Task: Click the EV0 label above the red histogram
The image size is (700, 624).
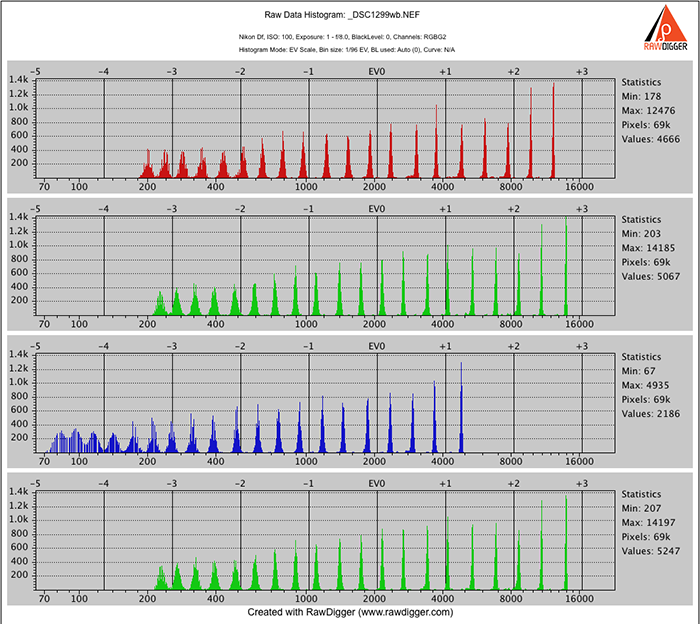Action: 376,72
